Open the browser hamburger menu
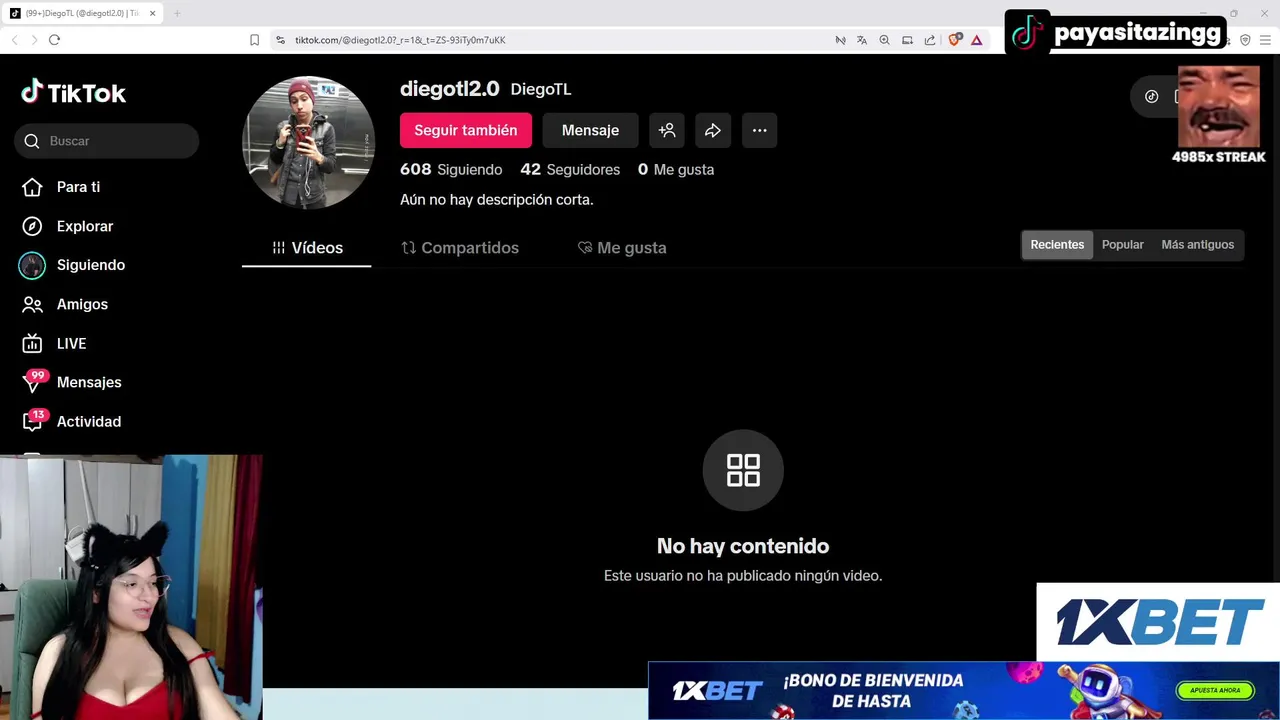 click(x=1267, y=40)
